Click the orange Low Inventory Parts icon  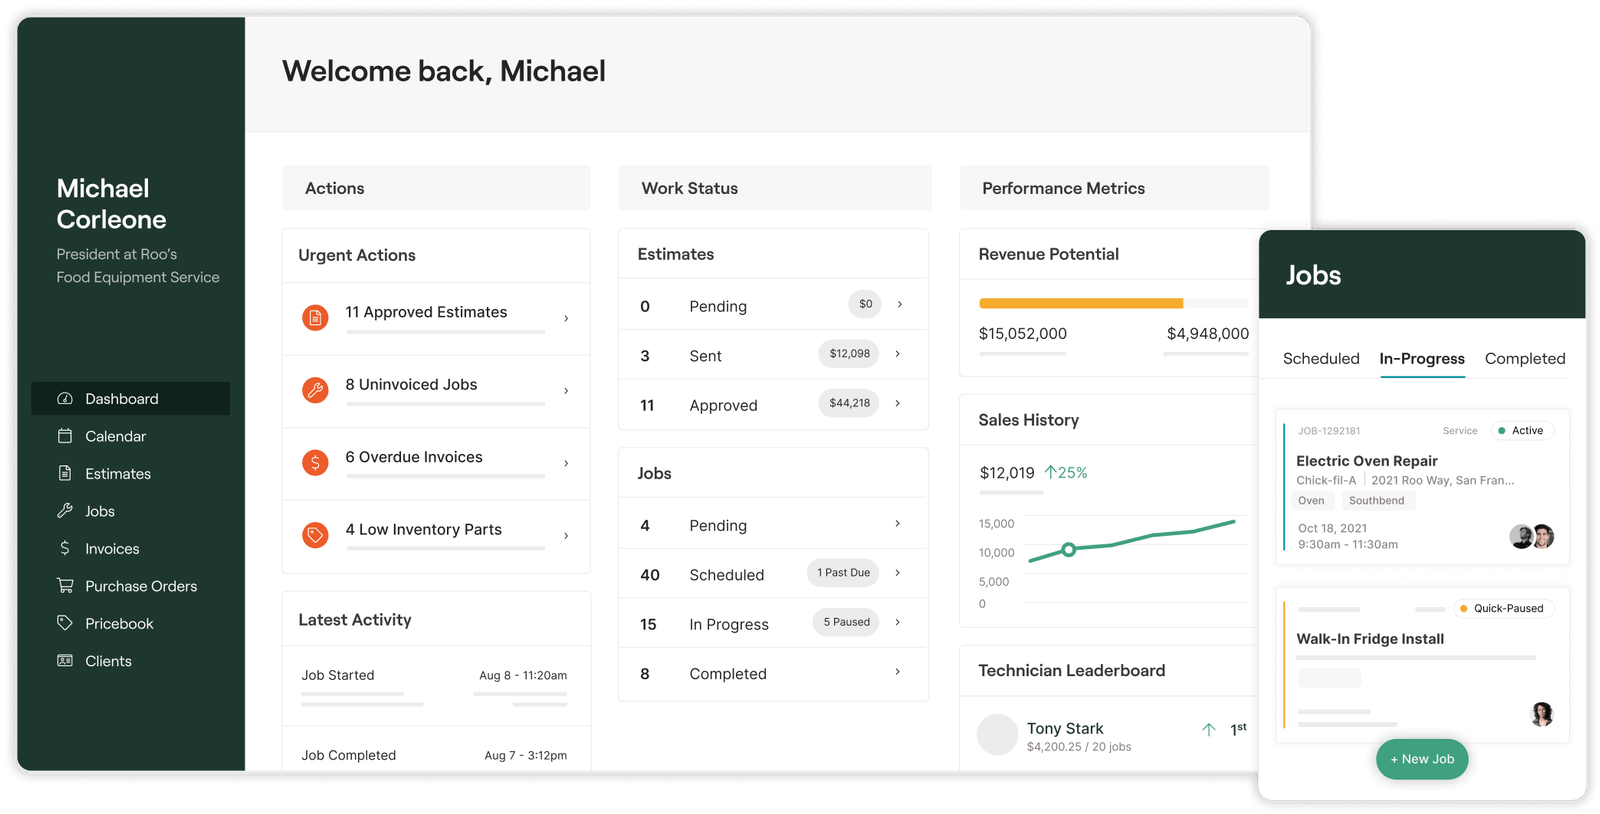click(315, 535)
